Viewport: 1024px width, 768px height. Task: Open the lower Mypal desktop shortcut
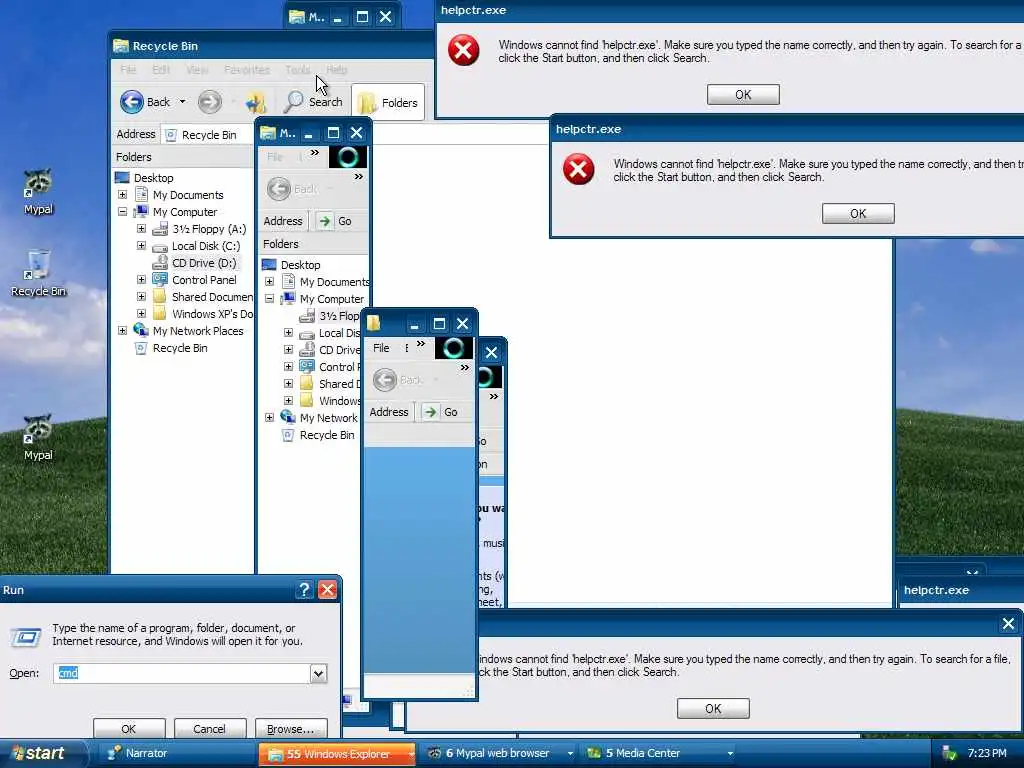pyautogui.click(x=38, y=438)
